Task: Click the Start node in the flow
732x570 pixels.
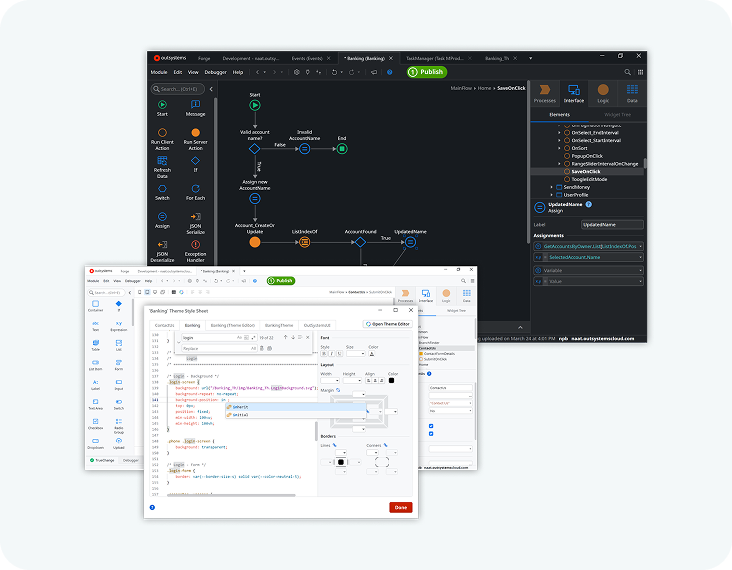Action: pyautogui.click(x=254, y=104)
